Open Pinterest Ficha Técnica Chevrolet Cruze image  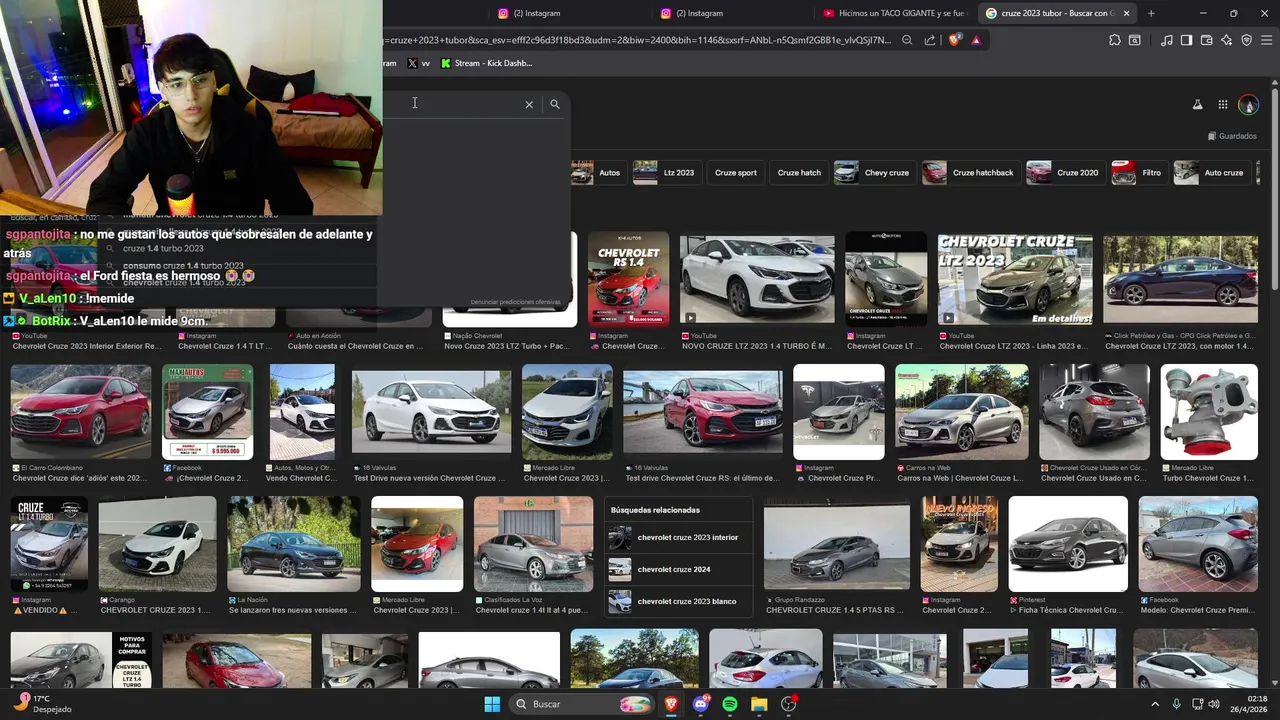point(1068,544)
